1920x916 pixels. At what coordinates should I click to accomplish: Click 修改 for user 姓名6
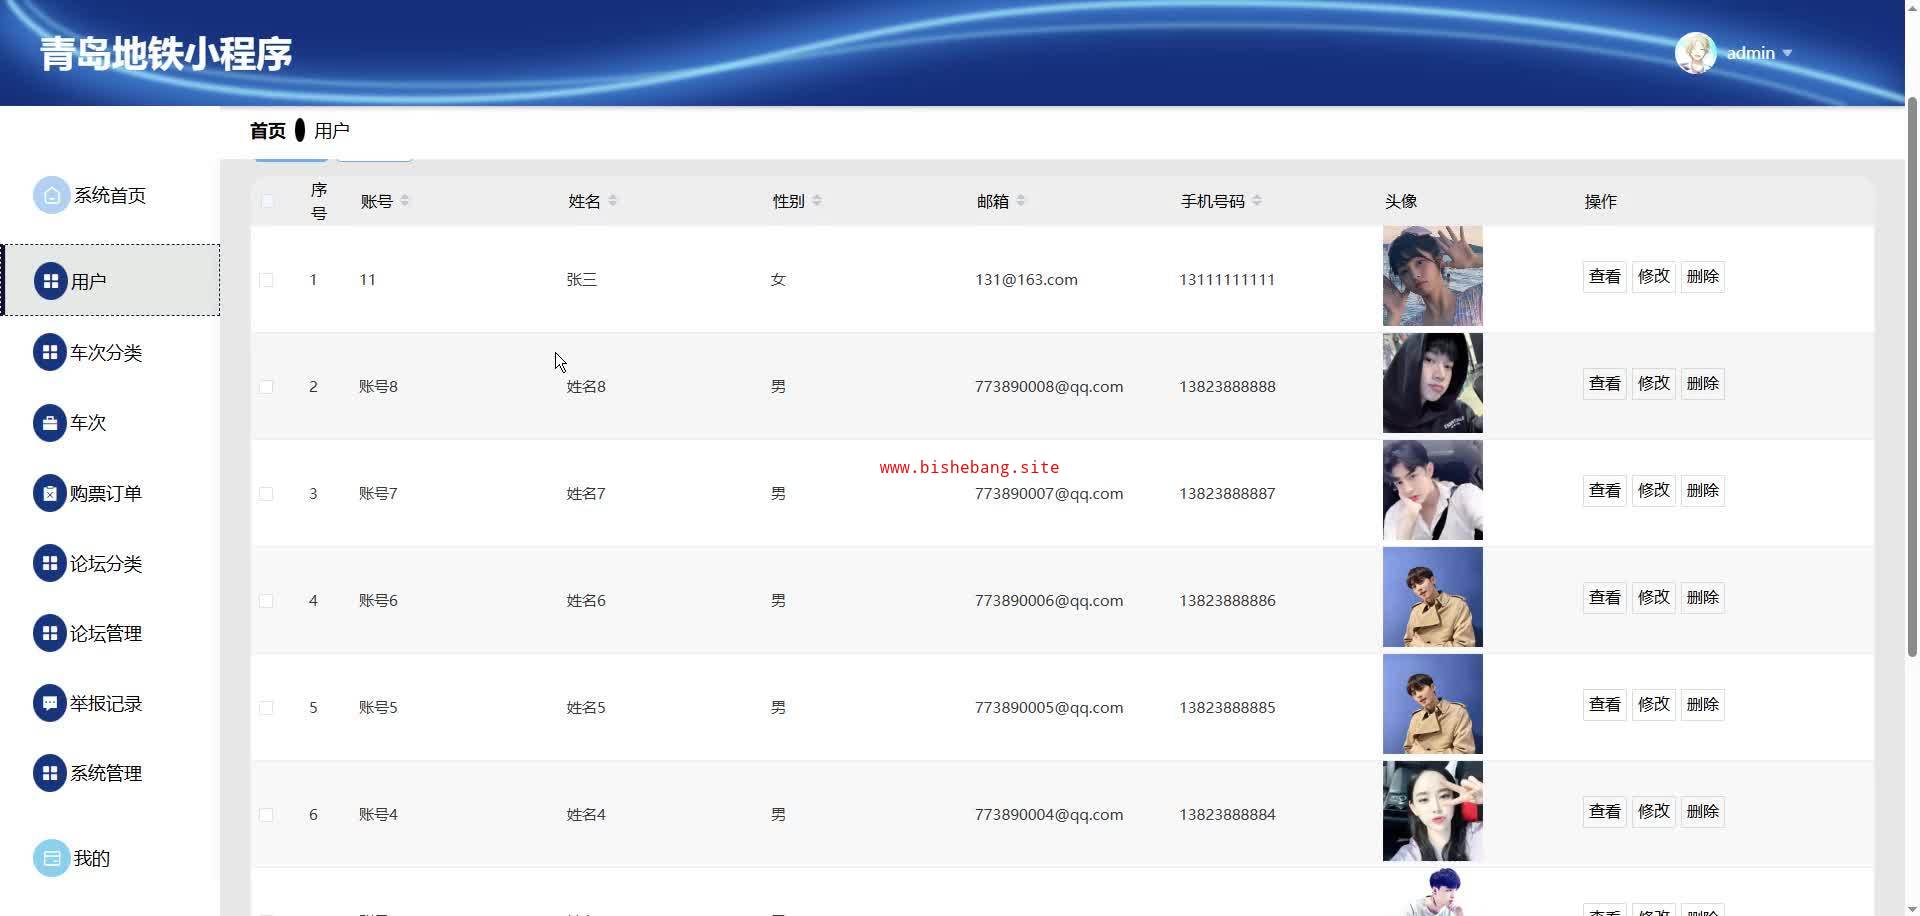click(x=1654, y=598)
